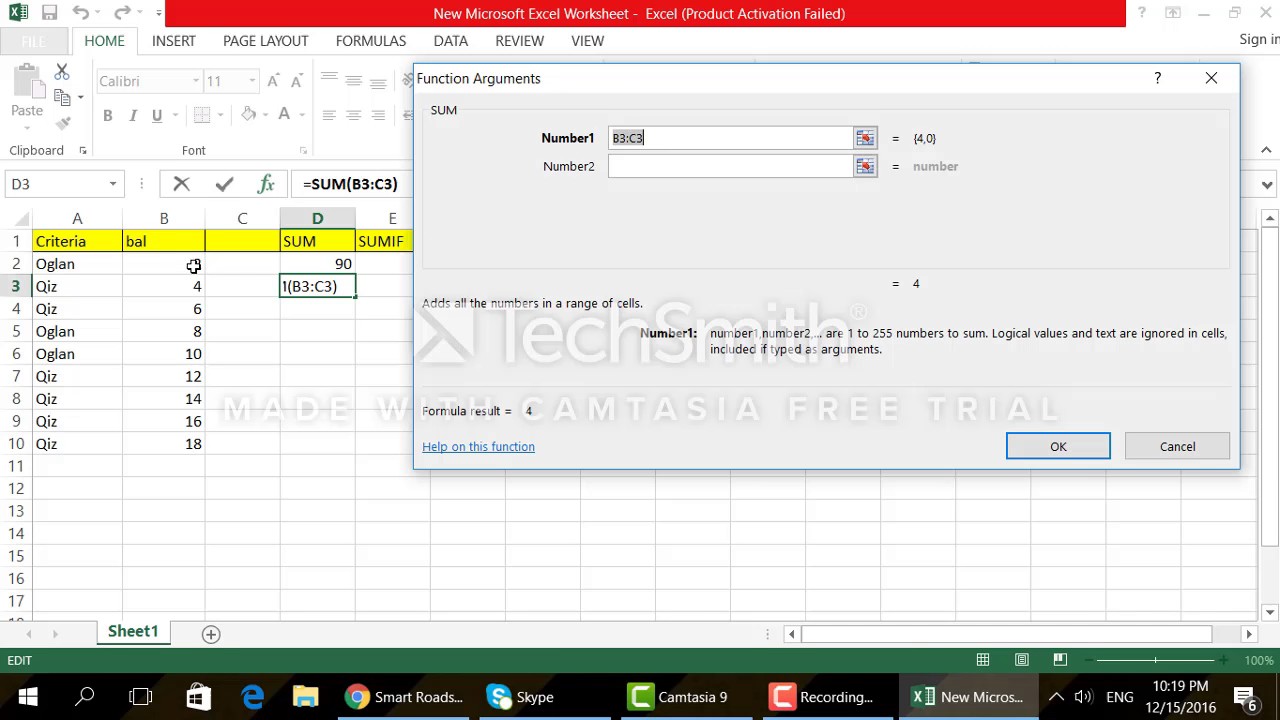The width and height of the screenshot is (1280, 720).
Task: Expand the Paste options arrow
Action: tap(27, 128)
